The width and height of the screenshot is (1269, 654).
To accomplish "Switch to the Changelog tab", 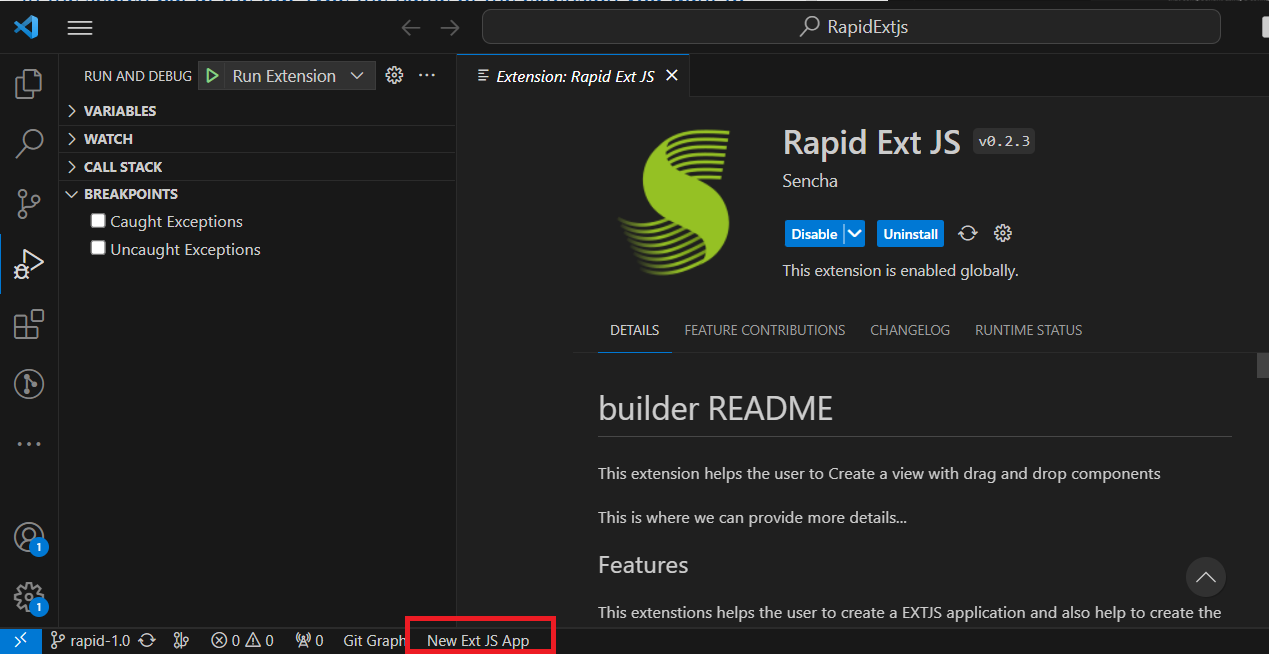I will (909, 330).
